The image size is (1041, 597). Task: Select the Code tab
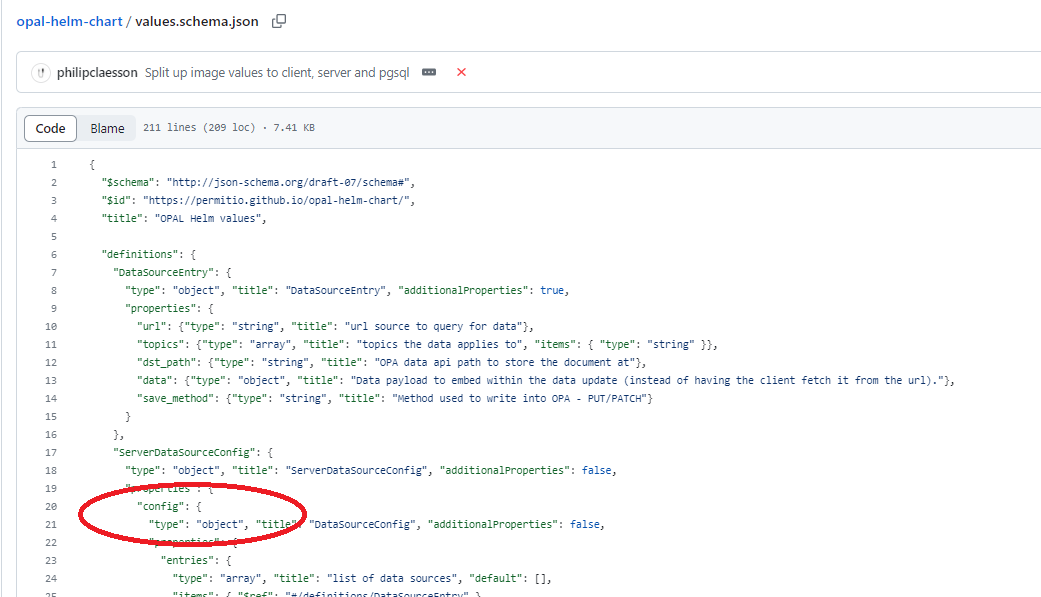50,128
